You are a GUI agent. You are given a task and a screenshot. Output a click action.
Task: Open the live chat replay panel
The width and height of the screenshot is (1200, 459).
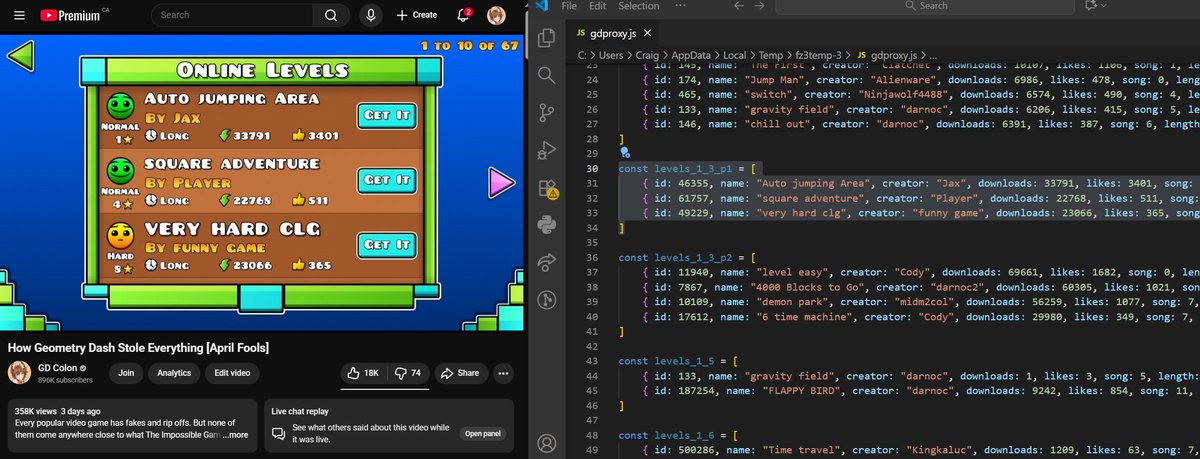[x=483, y=434]
